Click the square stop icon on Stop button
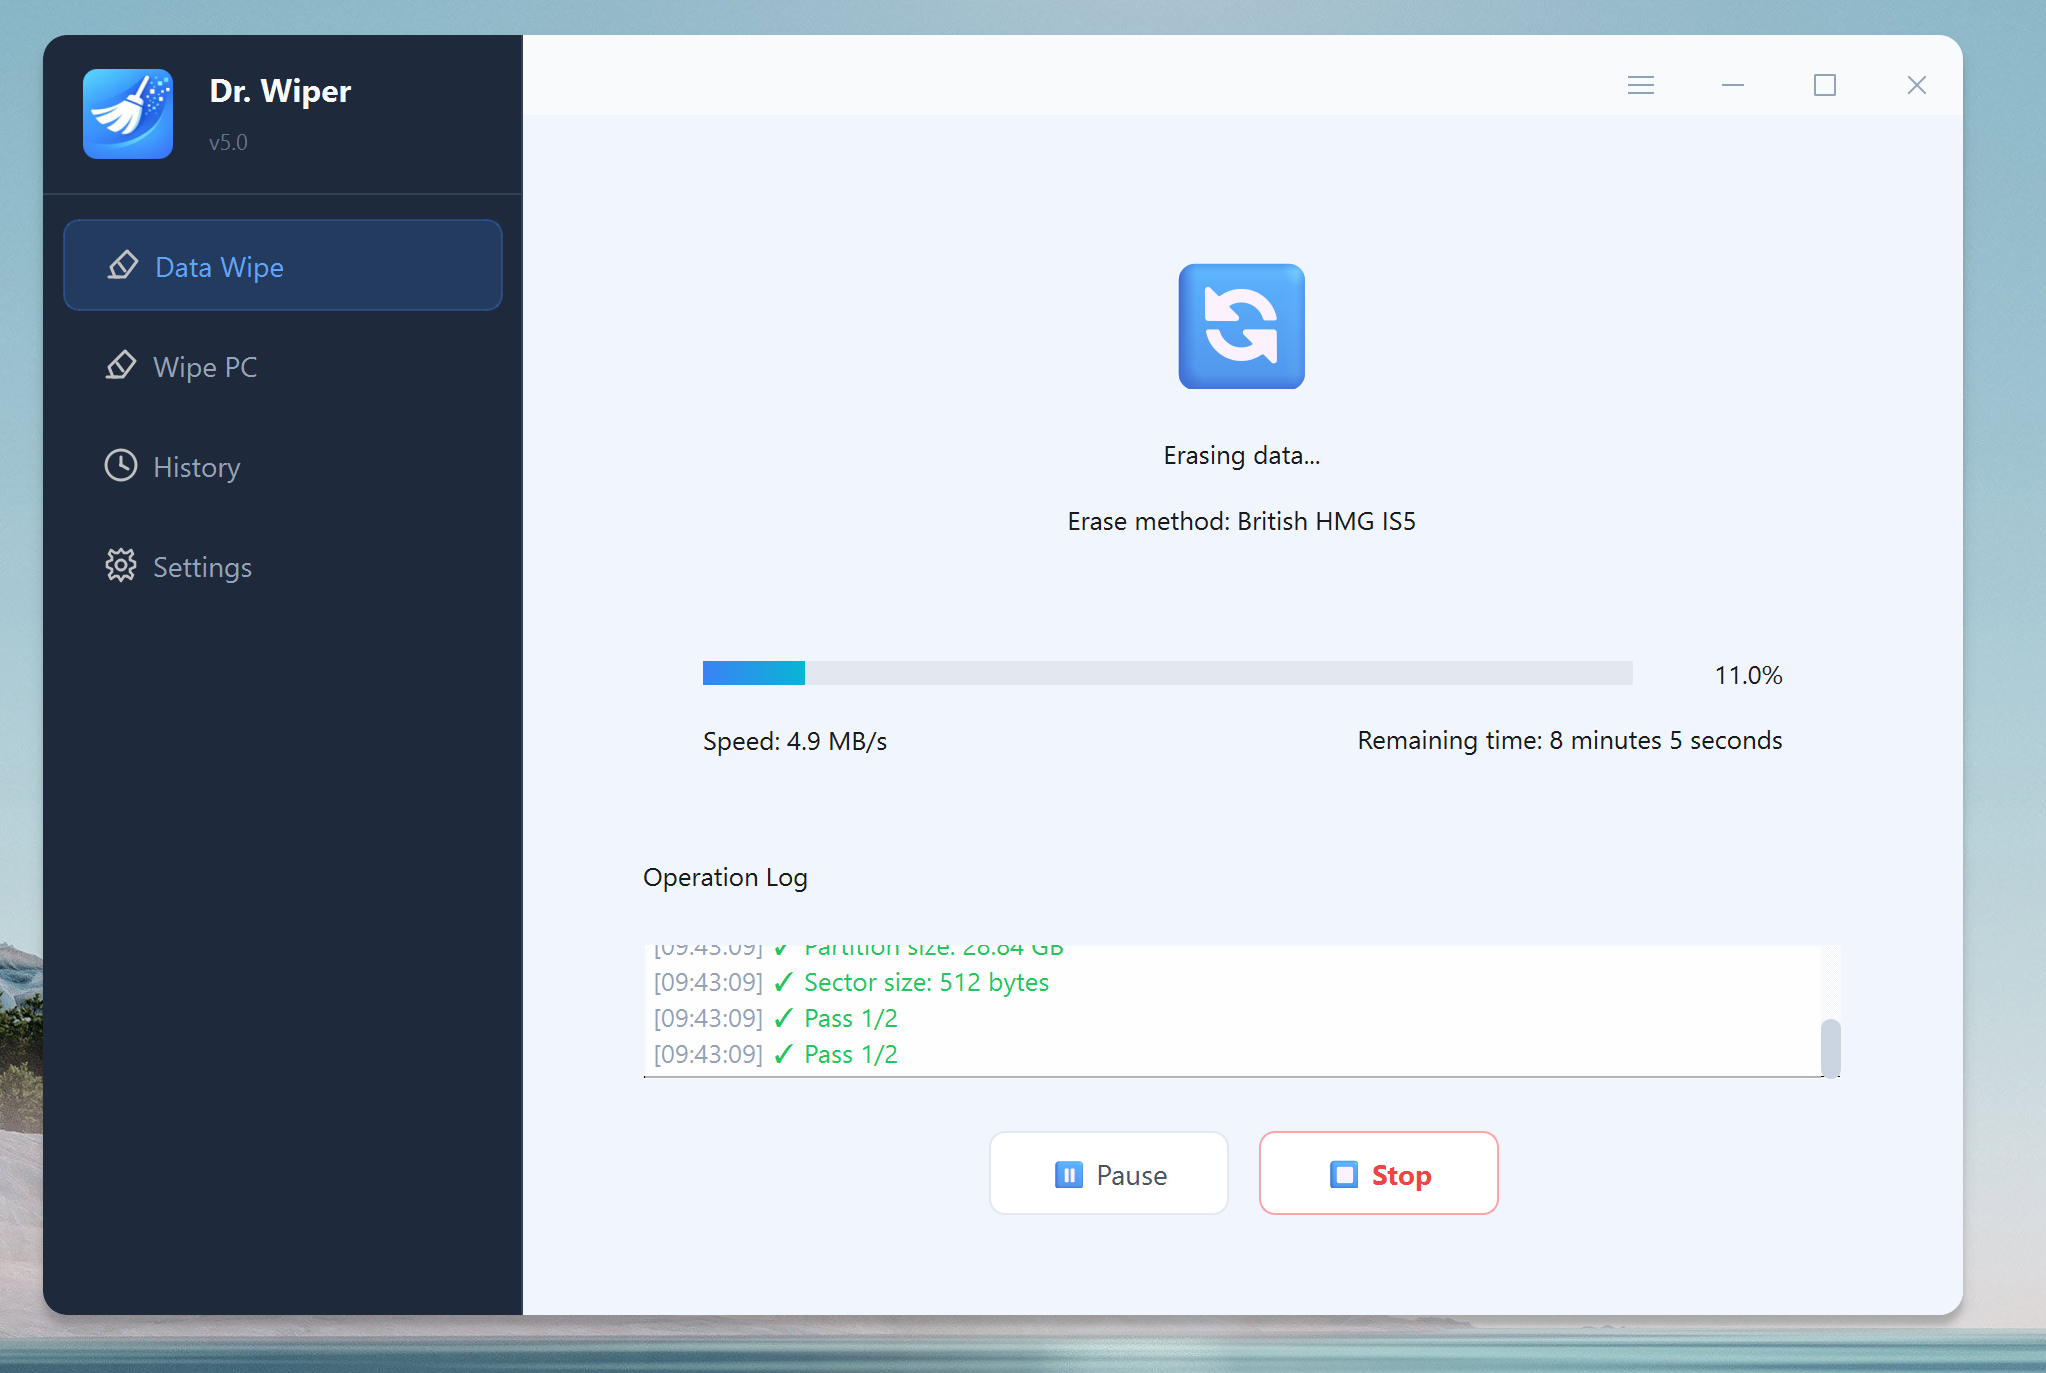2046x1373 pixels. tap(1344, 1174)
